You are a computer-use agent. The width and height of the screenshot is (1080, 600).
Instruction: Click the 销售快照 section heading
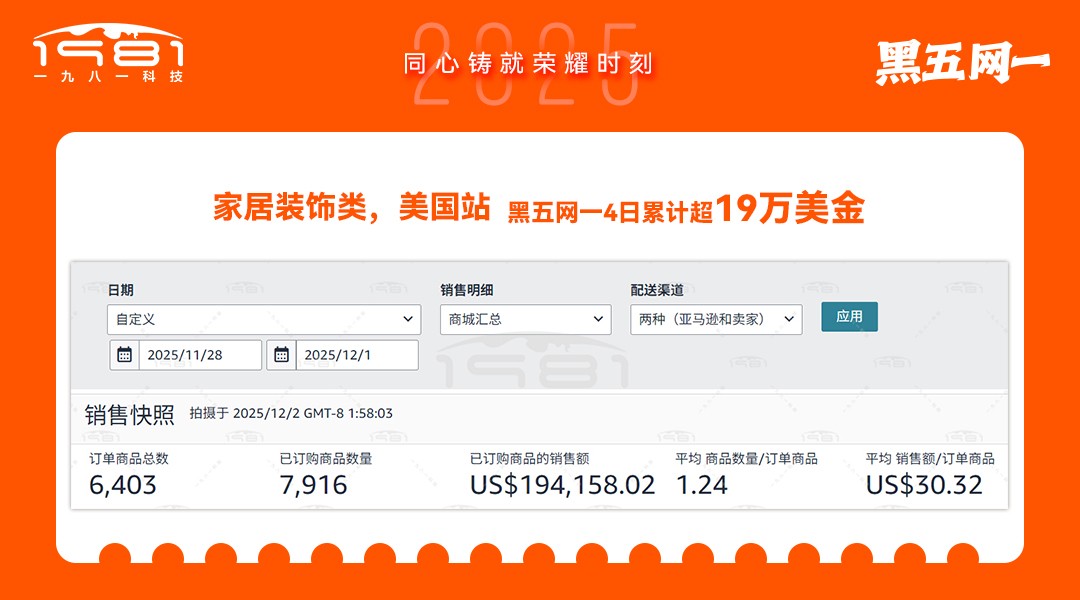coord(130,415)
